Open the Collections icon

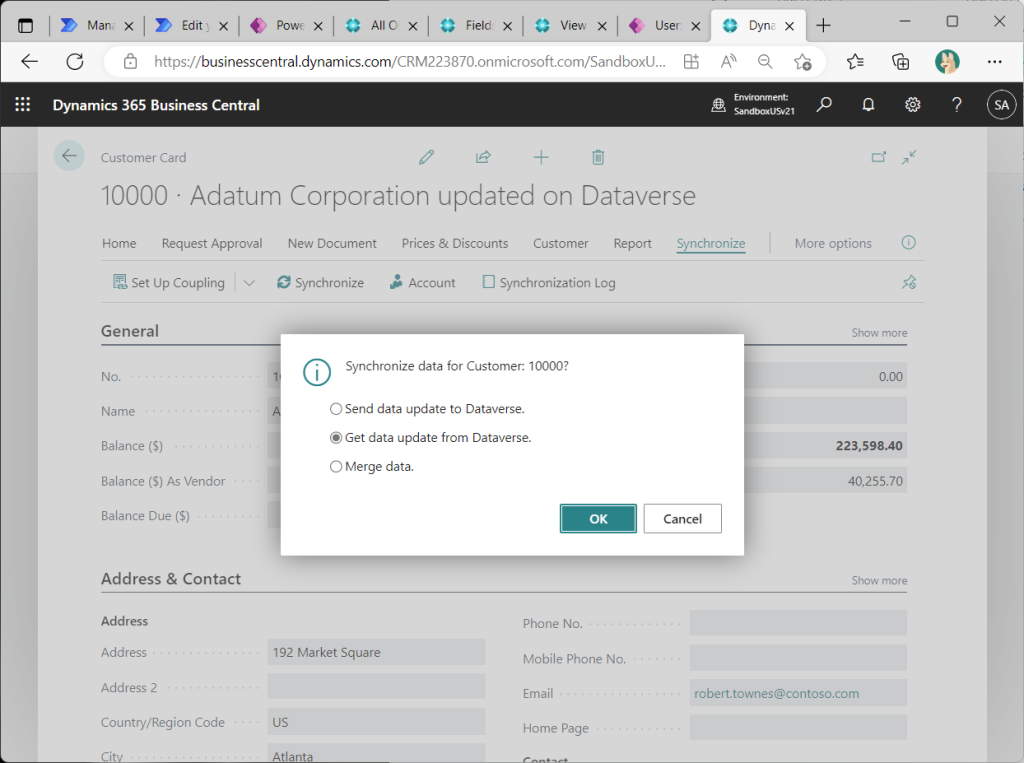901,61
